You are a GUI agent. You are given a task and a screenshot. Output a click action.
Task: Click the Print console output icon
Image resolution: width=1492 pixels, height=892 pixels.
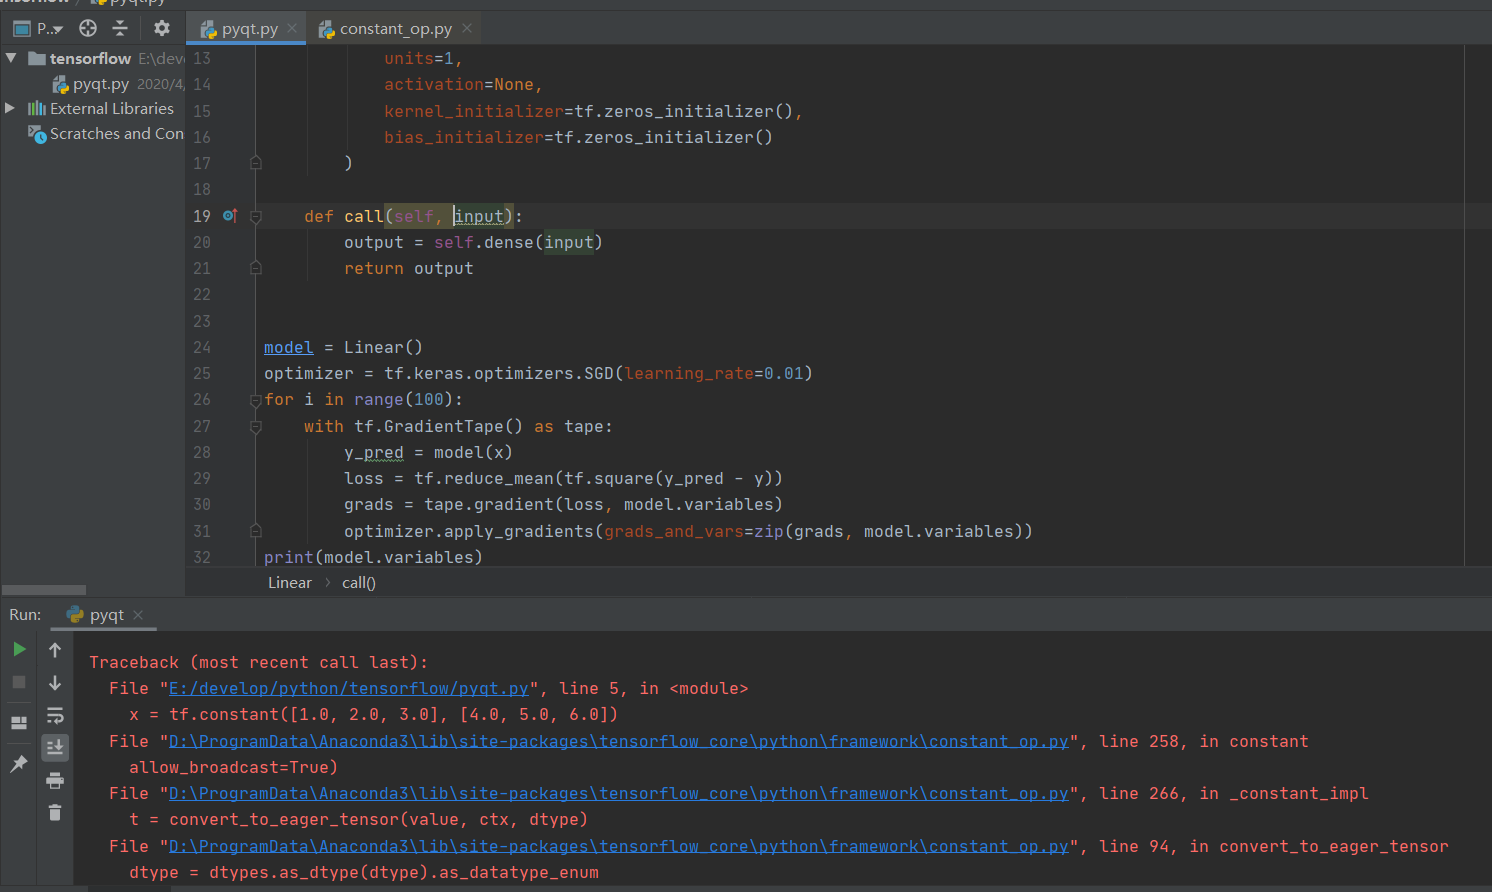point(55,780)
